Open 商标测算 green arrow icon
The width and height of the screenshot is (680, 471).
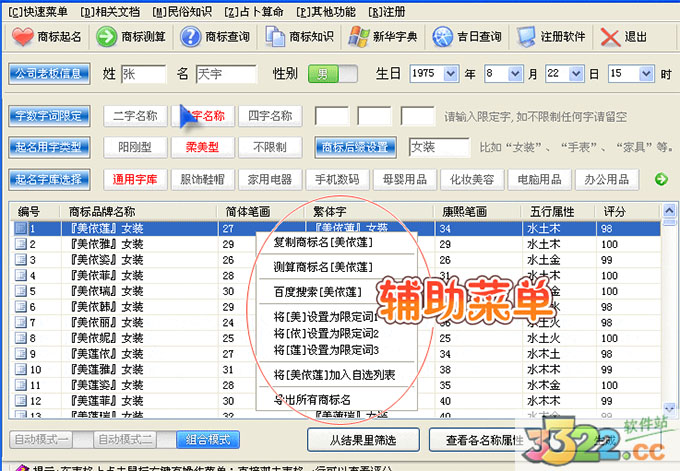point(106,37)
